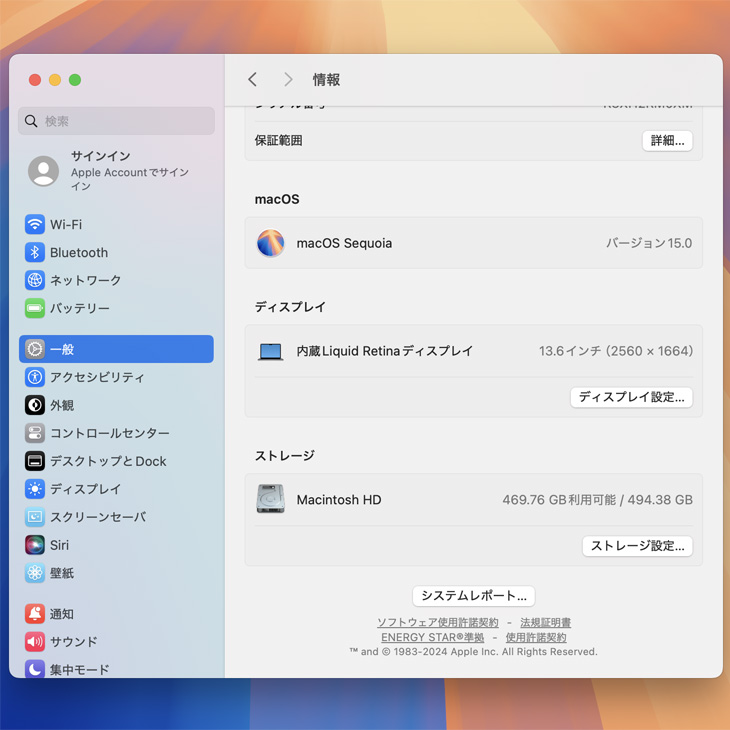
Task: Go back with the left chevron
Action: [253, 80]
